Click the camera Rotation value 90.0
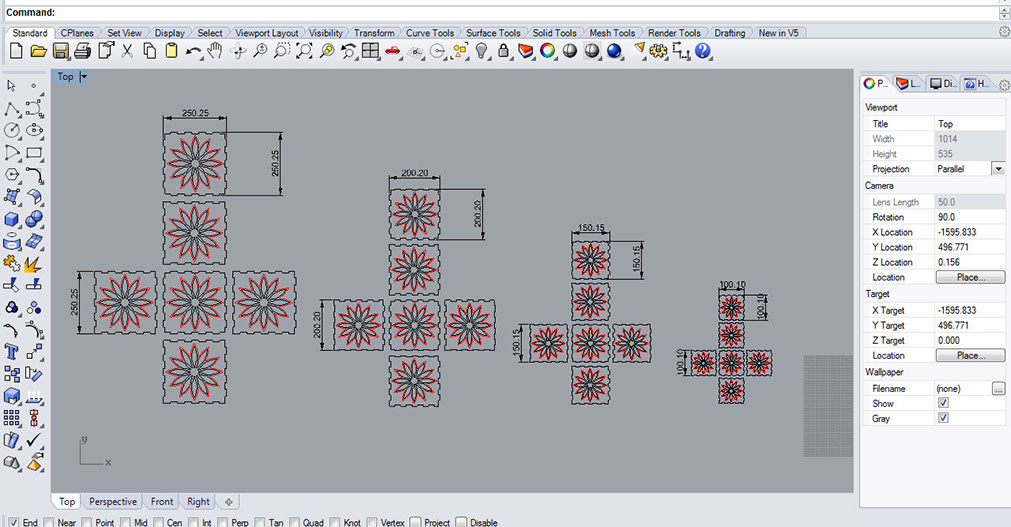1011x527 pixels. point(970,217)
